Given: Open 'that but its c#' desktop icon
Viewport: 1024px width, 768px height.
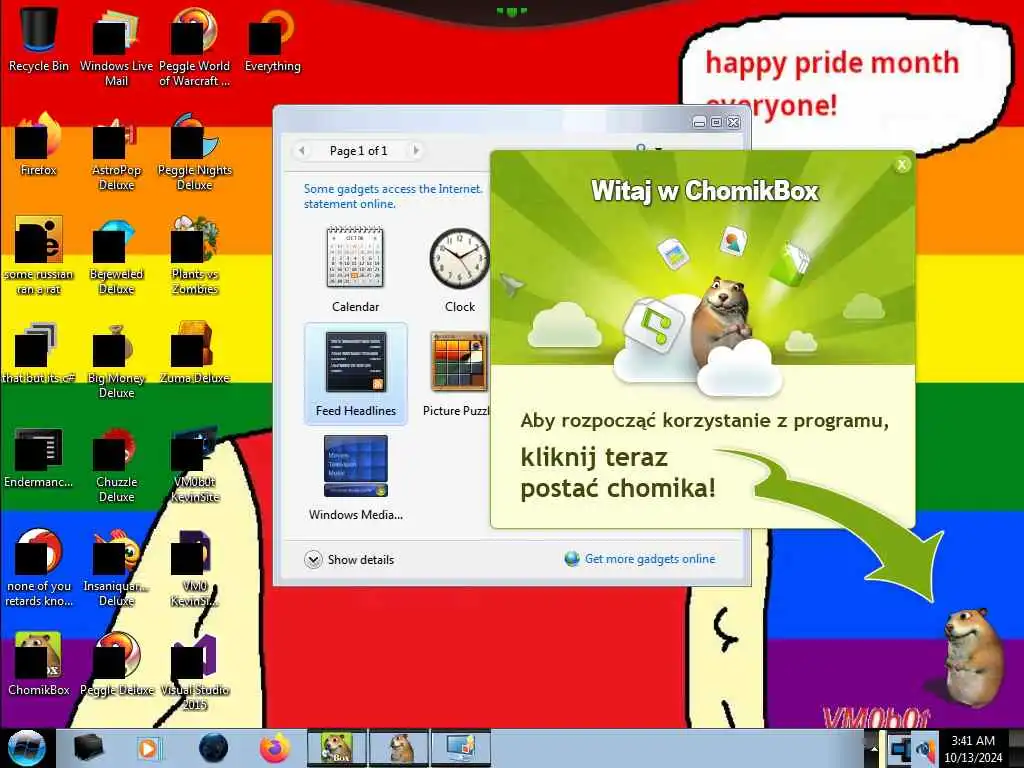Looking at the screenshot, I should [x=39, y=353].
